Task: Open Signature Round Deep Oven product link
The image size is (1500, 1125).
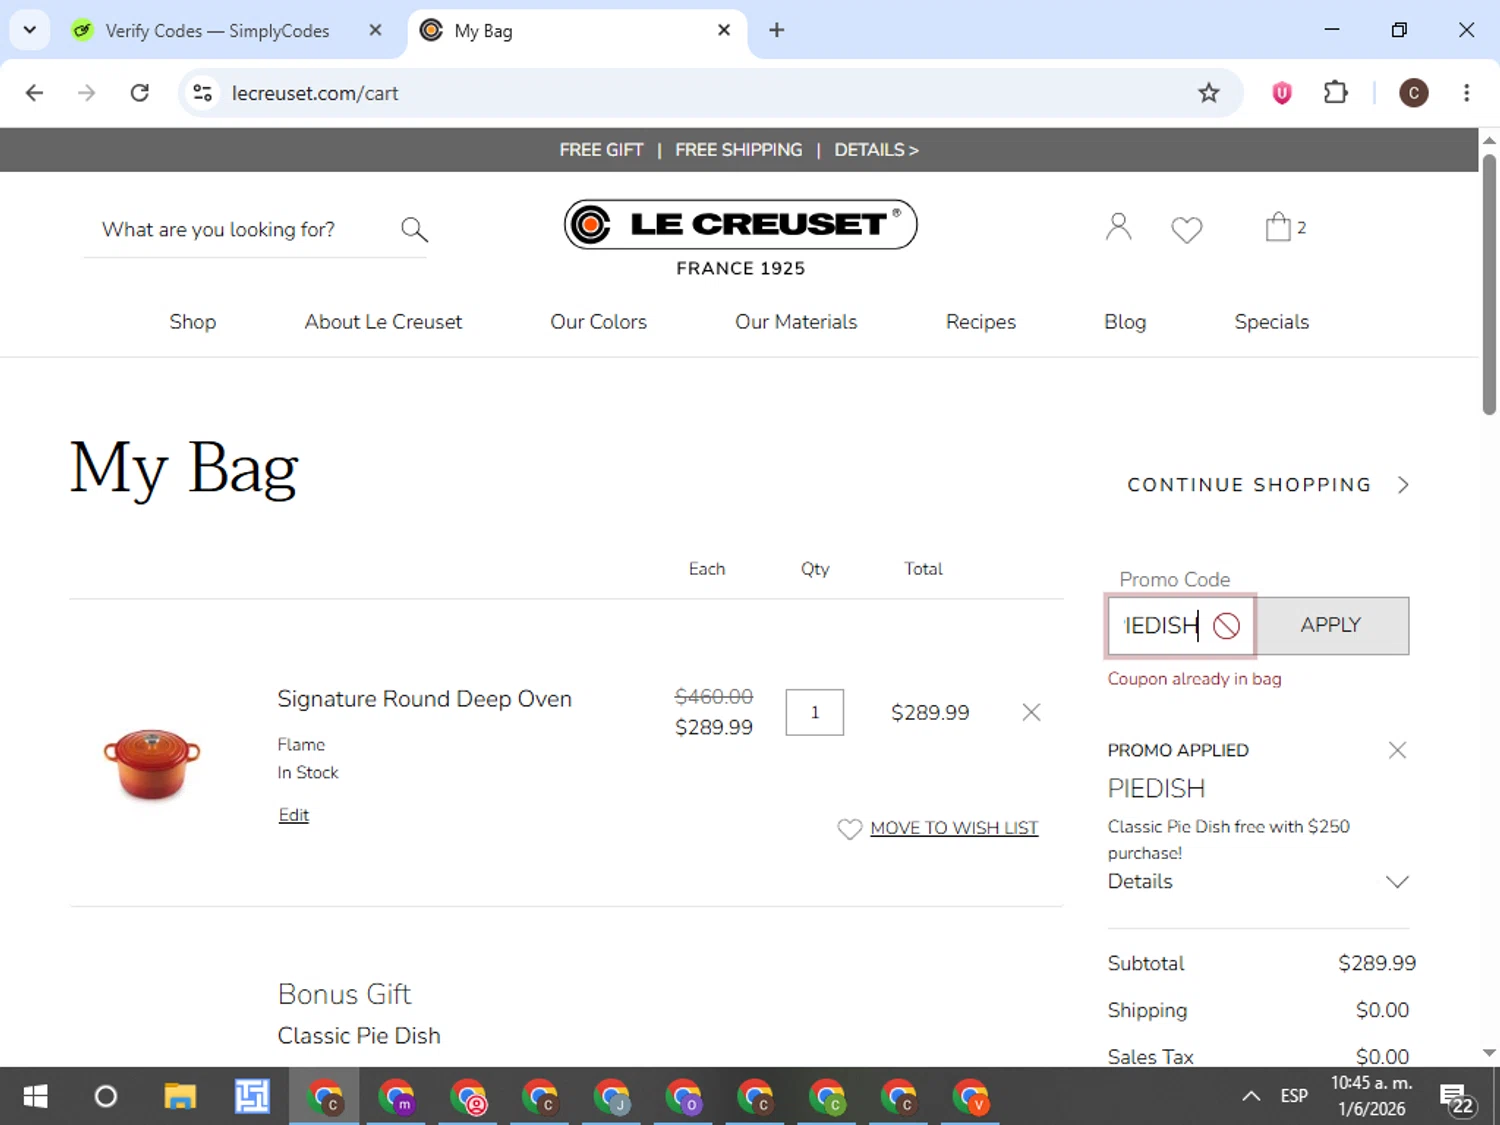Action: point(424,699)
